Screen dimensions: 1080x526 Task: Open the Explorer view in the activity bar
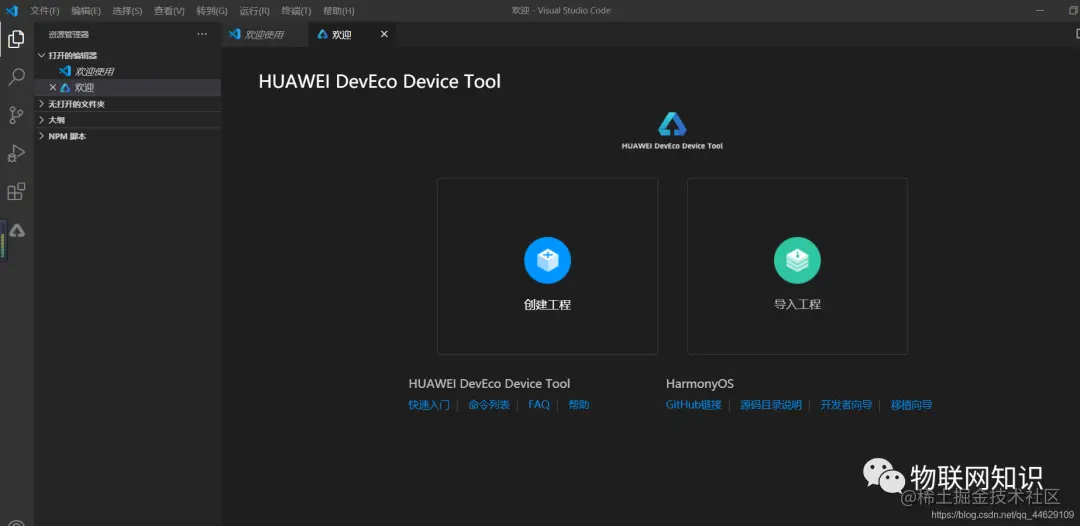click(17, 39)
